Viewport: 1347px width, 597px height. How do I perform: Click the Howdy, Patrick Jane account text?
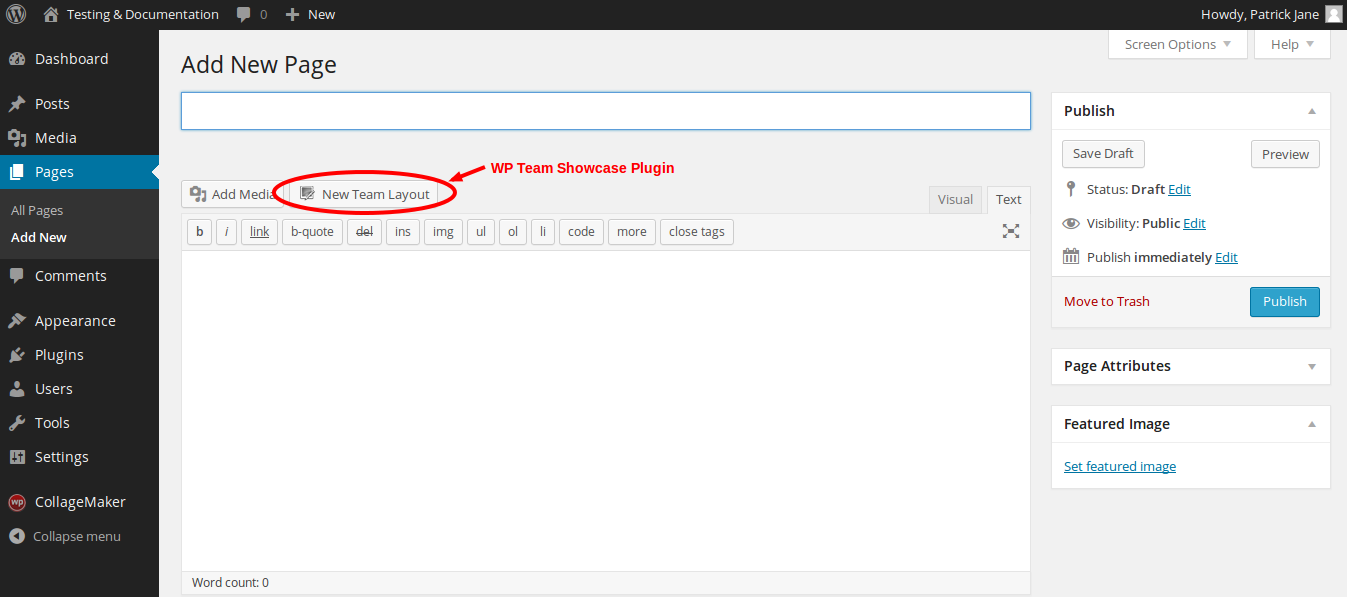pyautogui.click(x=1260, y=14)
